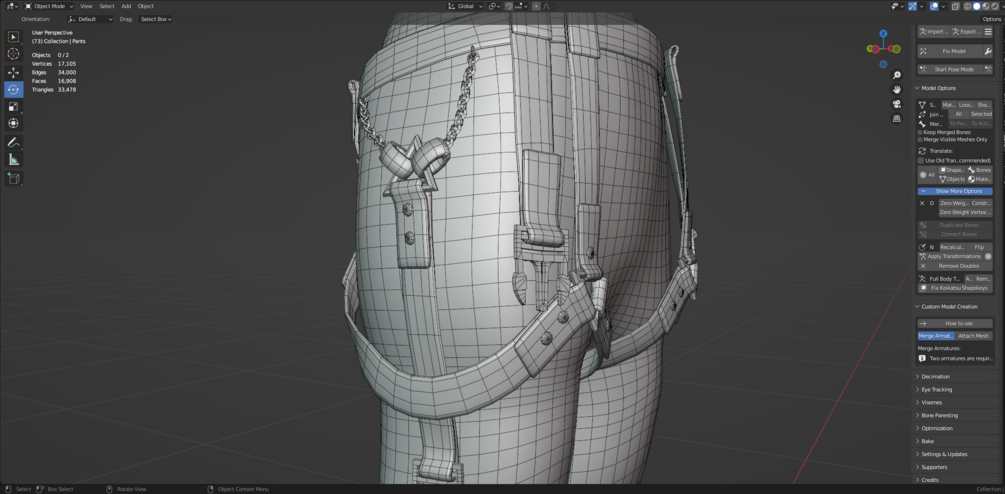The height and width of the screenshot is (494, 1005).
Task: Activate the Rotate tool
Action: click(x=13, y=90)
